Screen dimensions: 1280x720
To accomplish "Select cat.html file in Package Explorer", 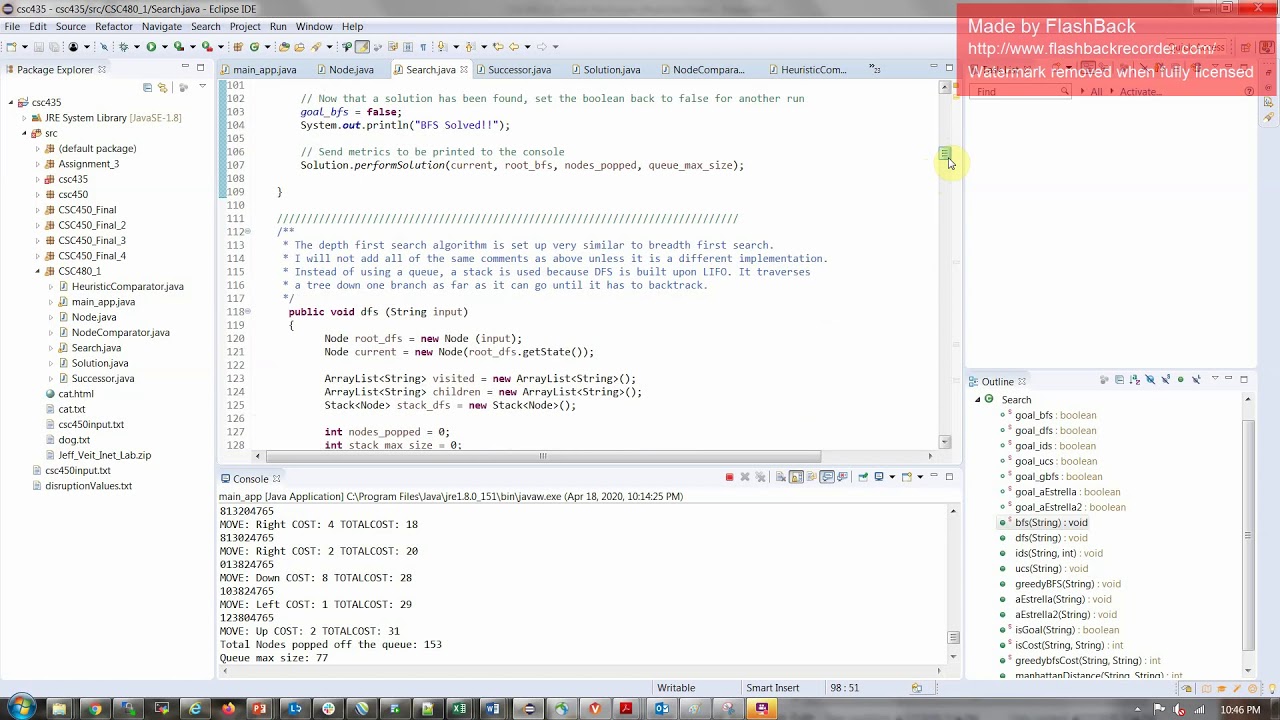I will pyautogui.click(x=75, y=393).
